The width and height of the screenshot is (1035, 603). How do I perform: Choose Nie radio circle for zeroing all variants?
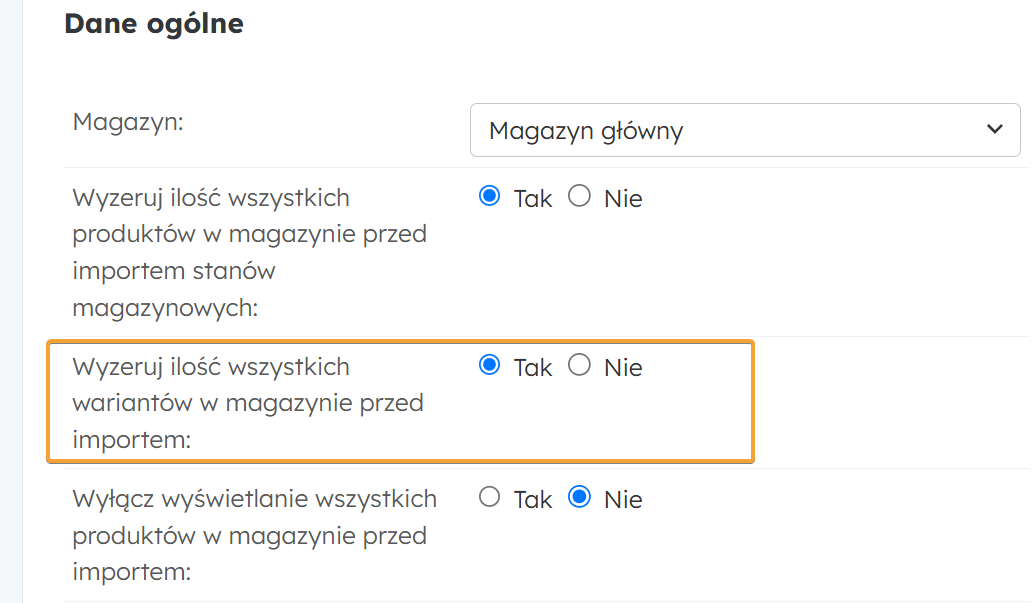point(579,365)
